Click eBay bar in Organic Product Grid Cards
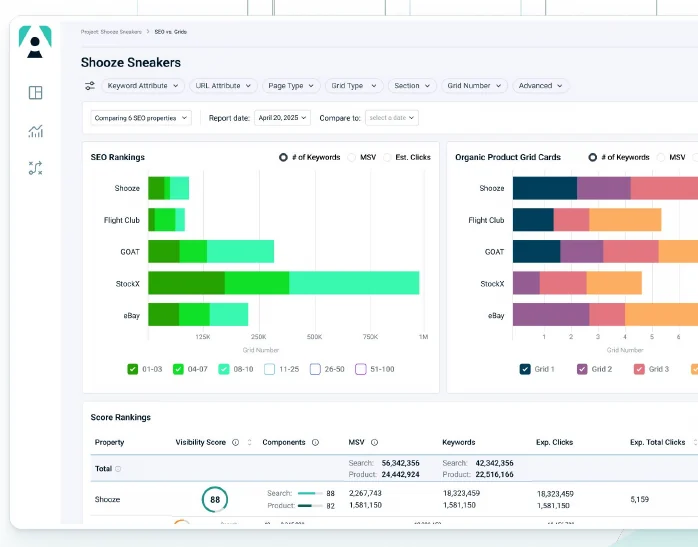This screenshot has width=698, height=547. 605,315
